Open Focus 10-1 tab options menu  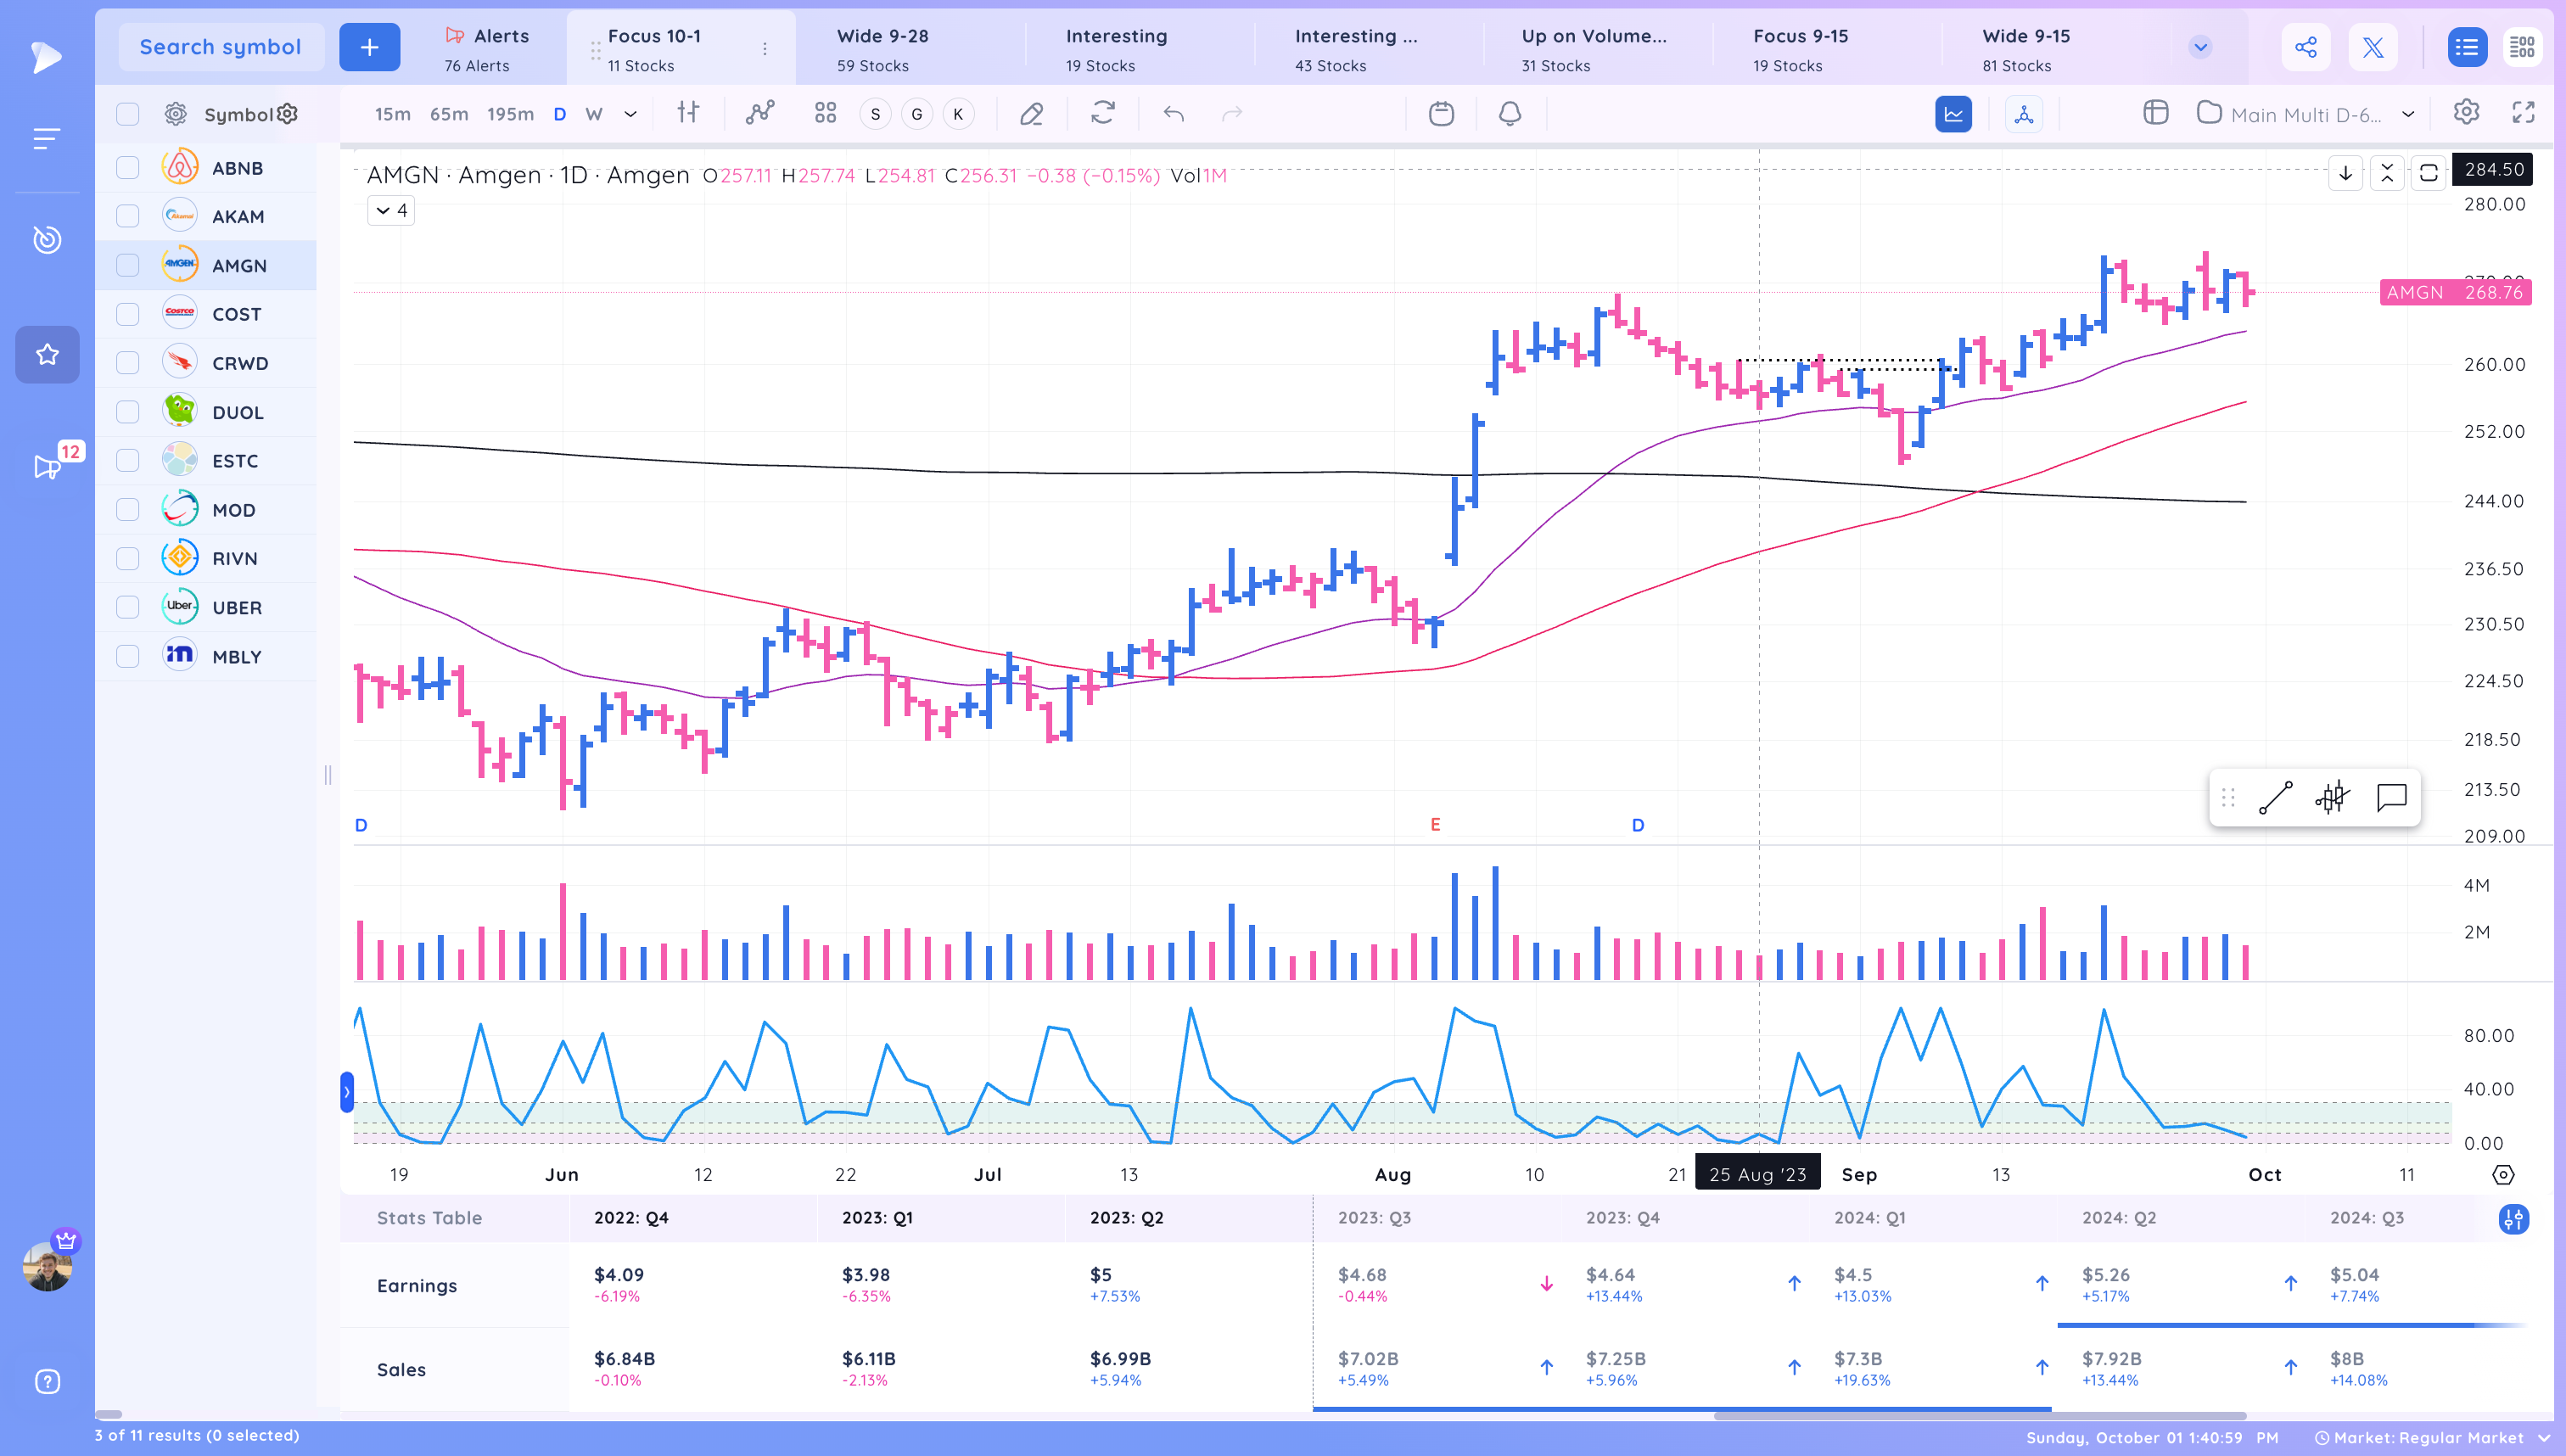pyautogui.click(x=765, y=49)
